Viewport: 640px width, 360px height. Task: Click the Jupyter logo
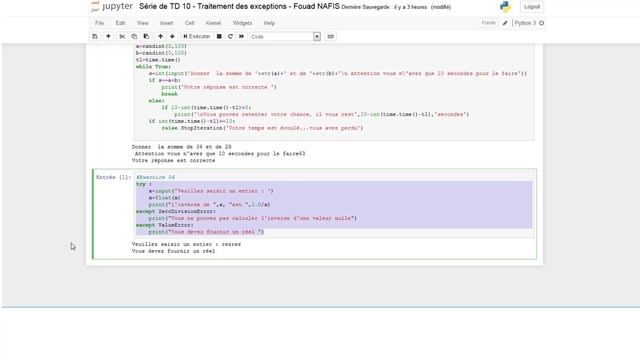coord(111,7)
